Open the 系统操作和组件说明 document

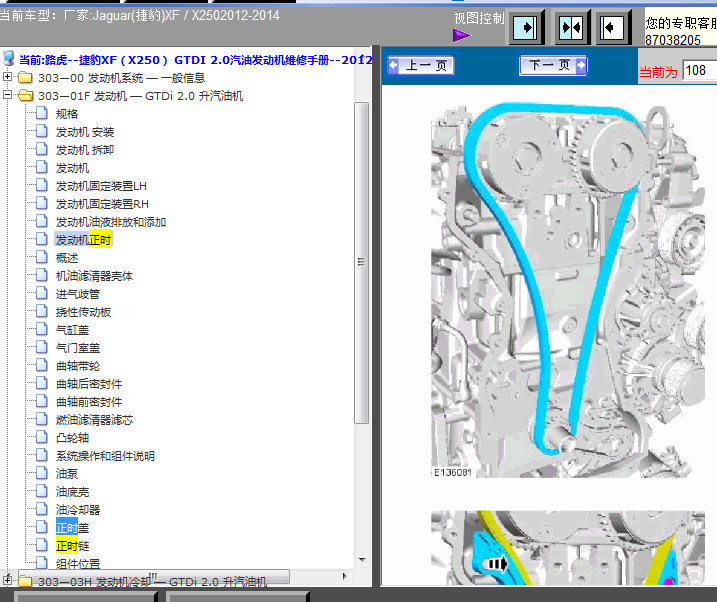(x=105, y=456)
